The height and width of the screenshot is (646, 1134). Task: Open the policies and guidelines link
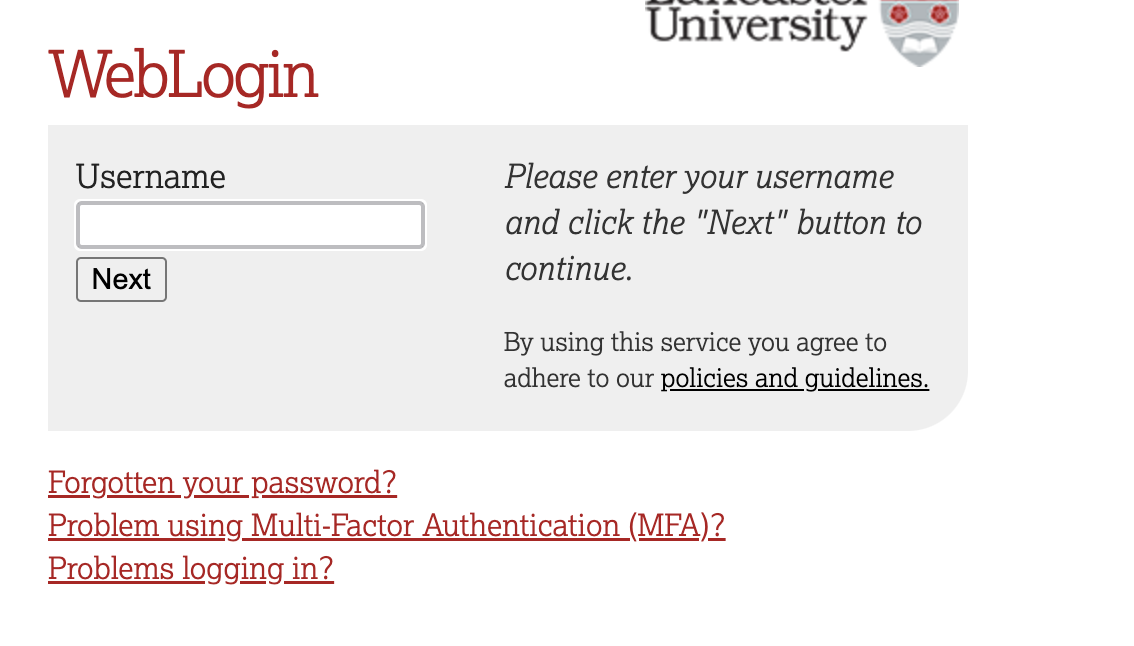click(794, 379)
